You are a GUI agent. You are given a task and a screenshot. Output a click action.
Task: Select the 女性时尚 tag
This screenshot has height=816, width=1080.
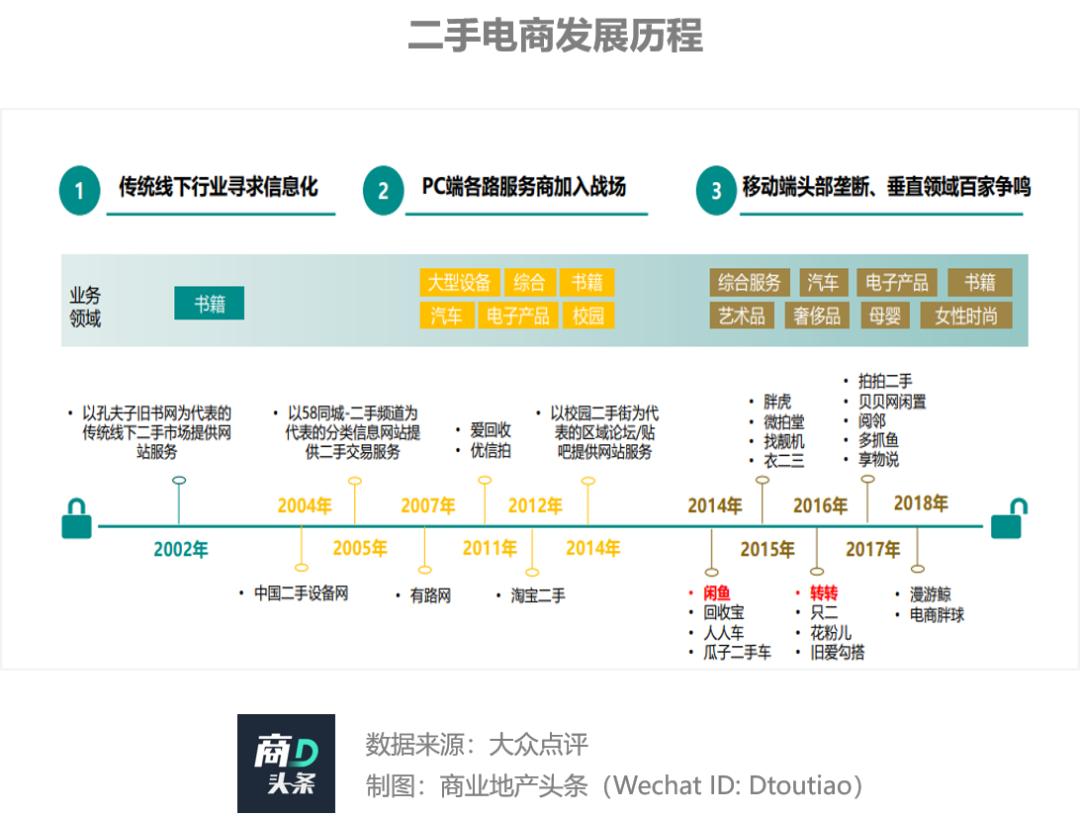pos(966,315)
